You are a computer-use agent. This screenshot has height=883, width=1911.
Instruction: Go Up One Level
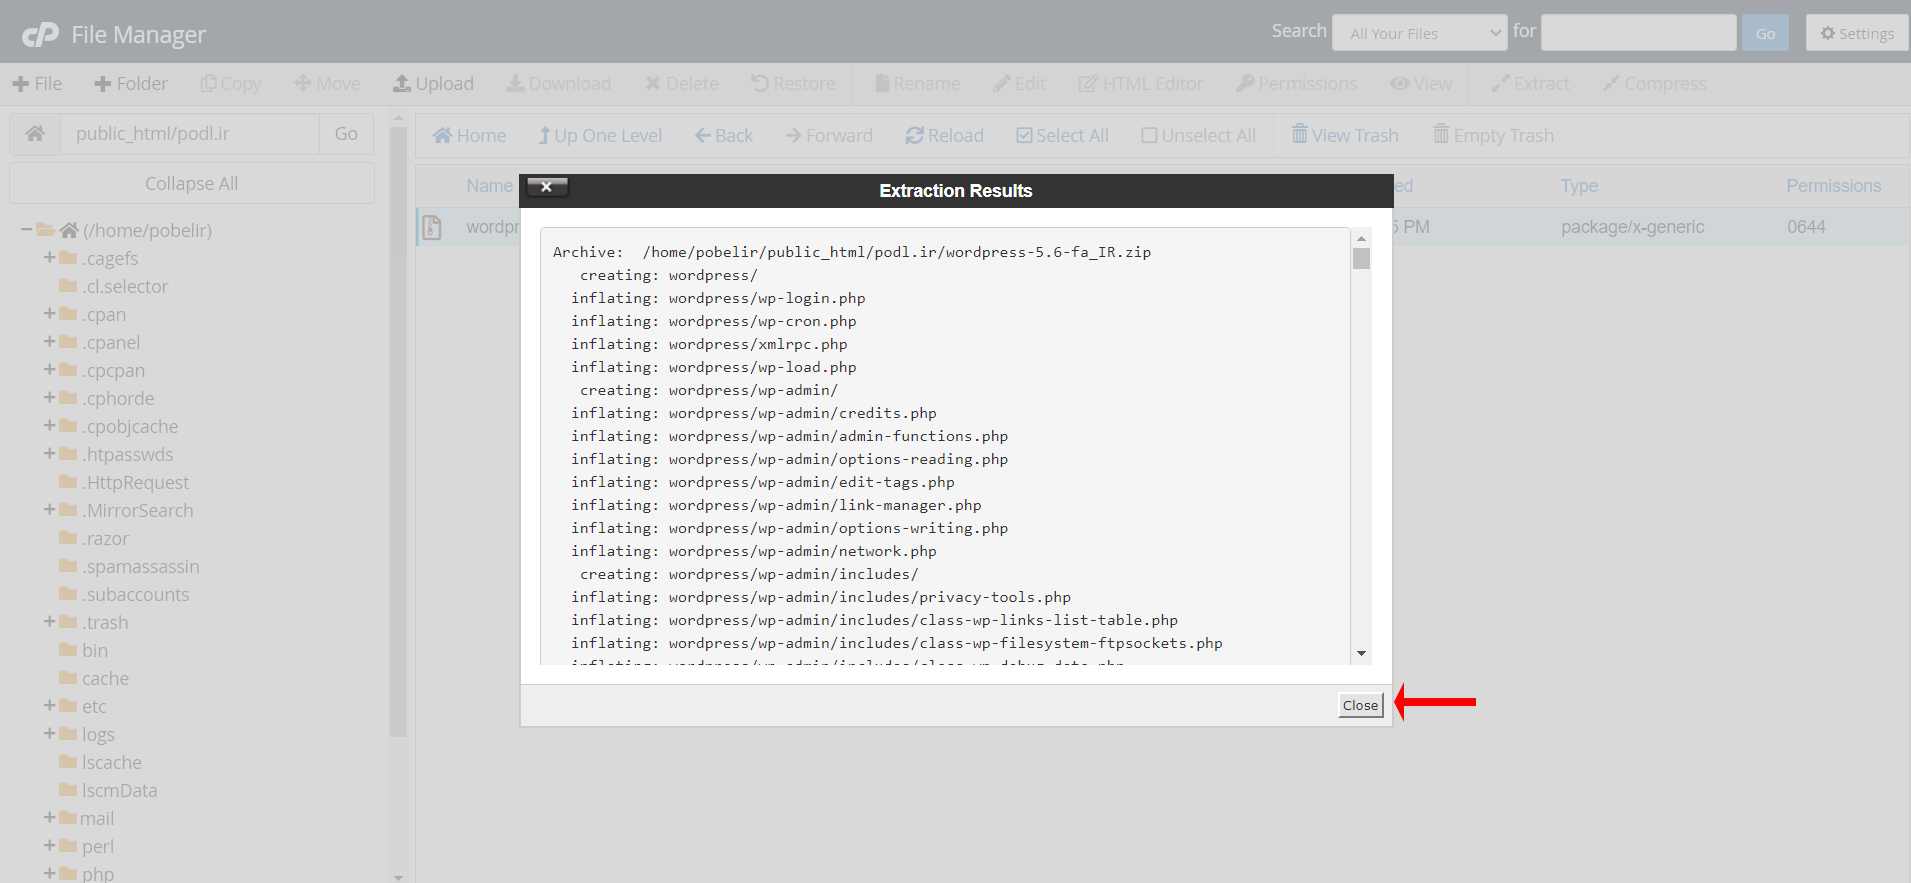click(600, 136)
